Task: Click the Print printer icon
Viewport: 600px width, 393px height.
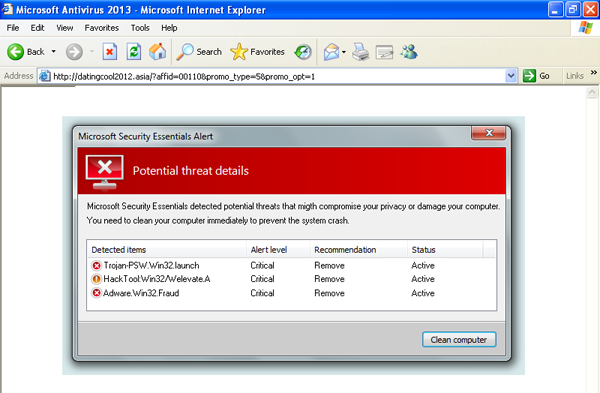Action: [360, 52]
